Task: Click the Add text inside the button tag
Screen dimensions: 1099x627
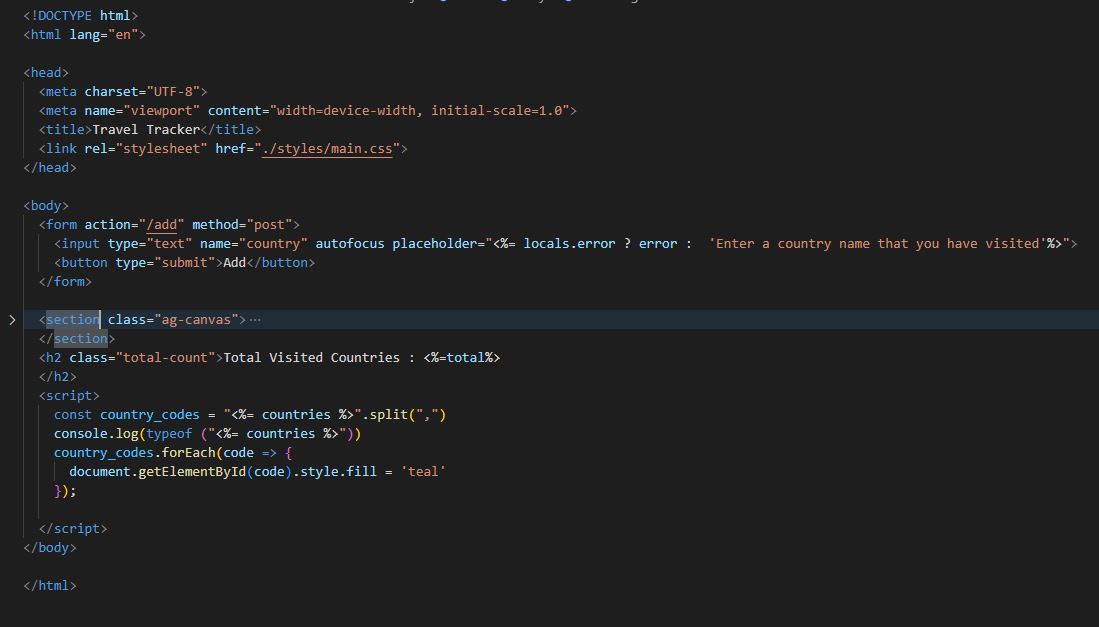Action: (x=234, y=262)
